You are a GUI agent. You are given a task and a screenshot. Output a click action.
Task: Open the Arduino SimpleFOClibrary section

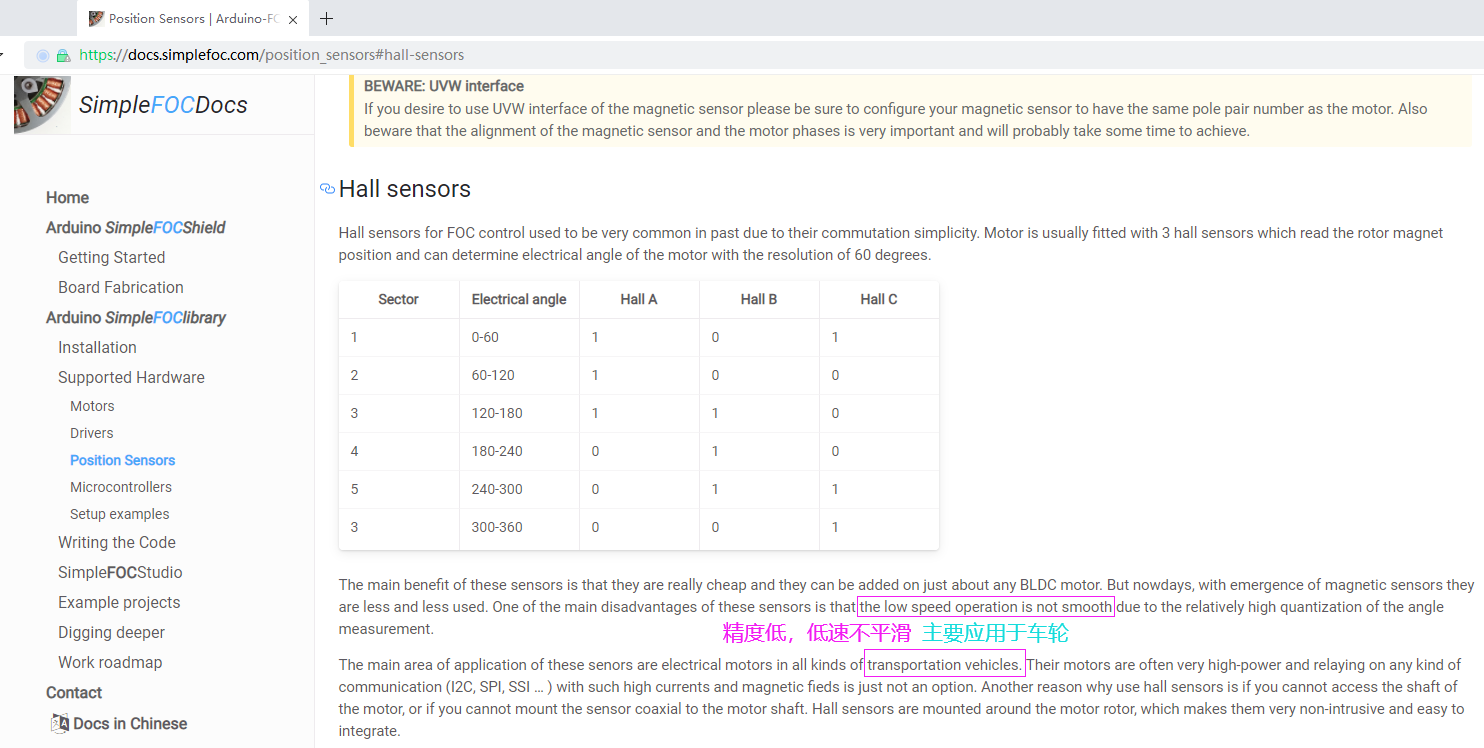[136, 317]
